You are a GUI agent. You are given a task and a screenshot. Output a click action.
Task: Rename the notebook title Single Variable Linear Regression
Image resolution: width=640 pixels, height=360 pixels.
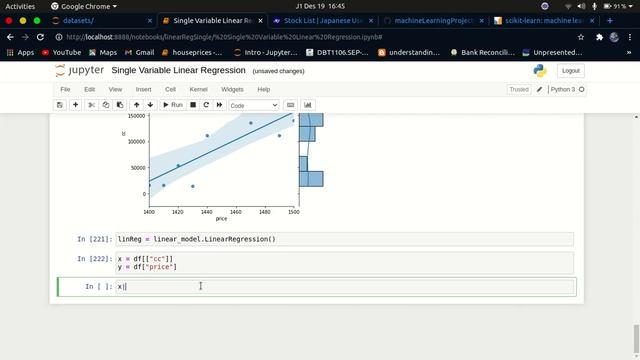[x=178, y=70]
